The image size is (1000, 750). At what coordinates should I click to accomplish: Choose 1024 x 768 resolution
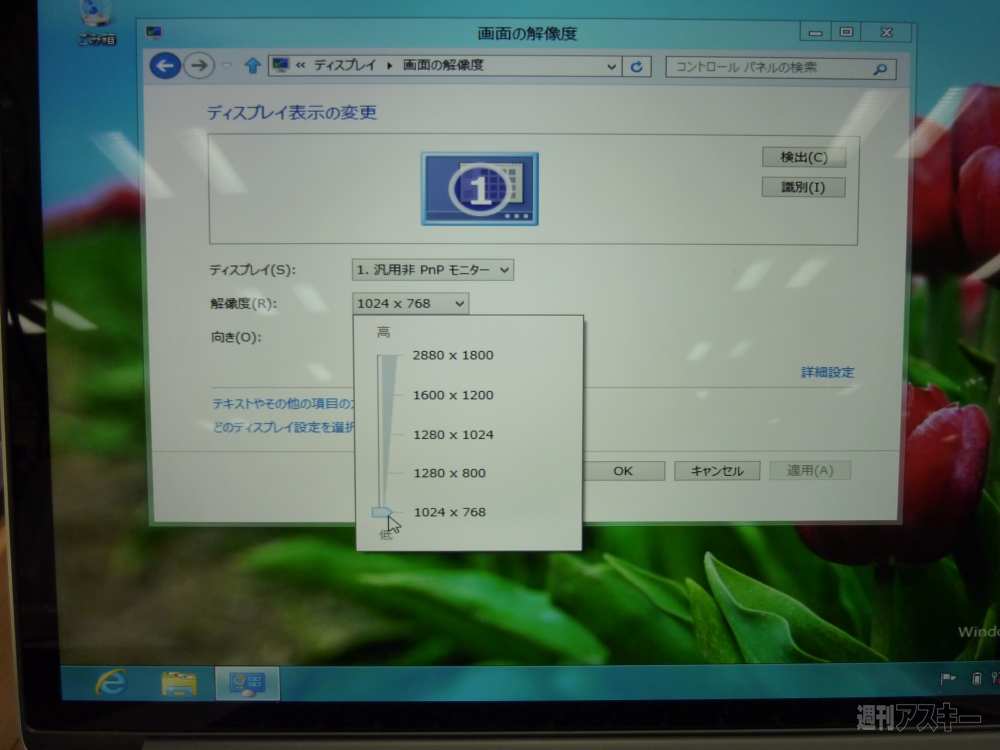click(x=450, y=512)
